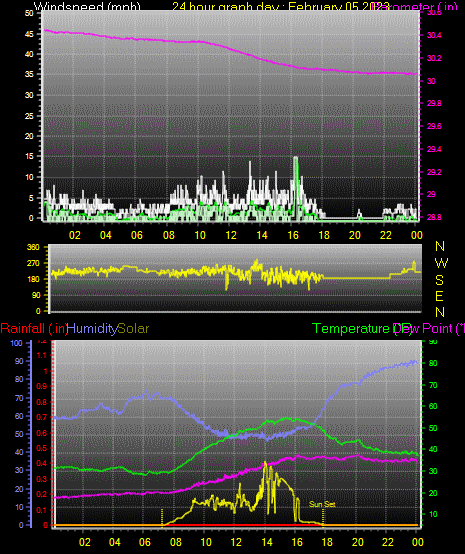Click the Solar legend label

[133, 329]
